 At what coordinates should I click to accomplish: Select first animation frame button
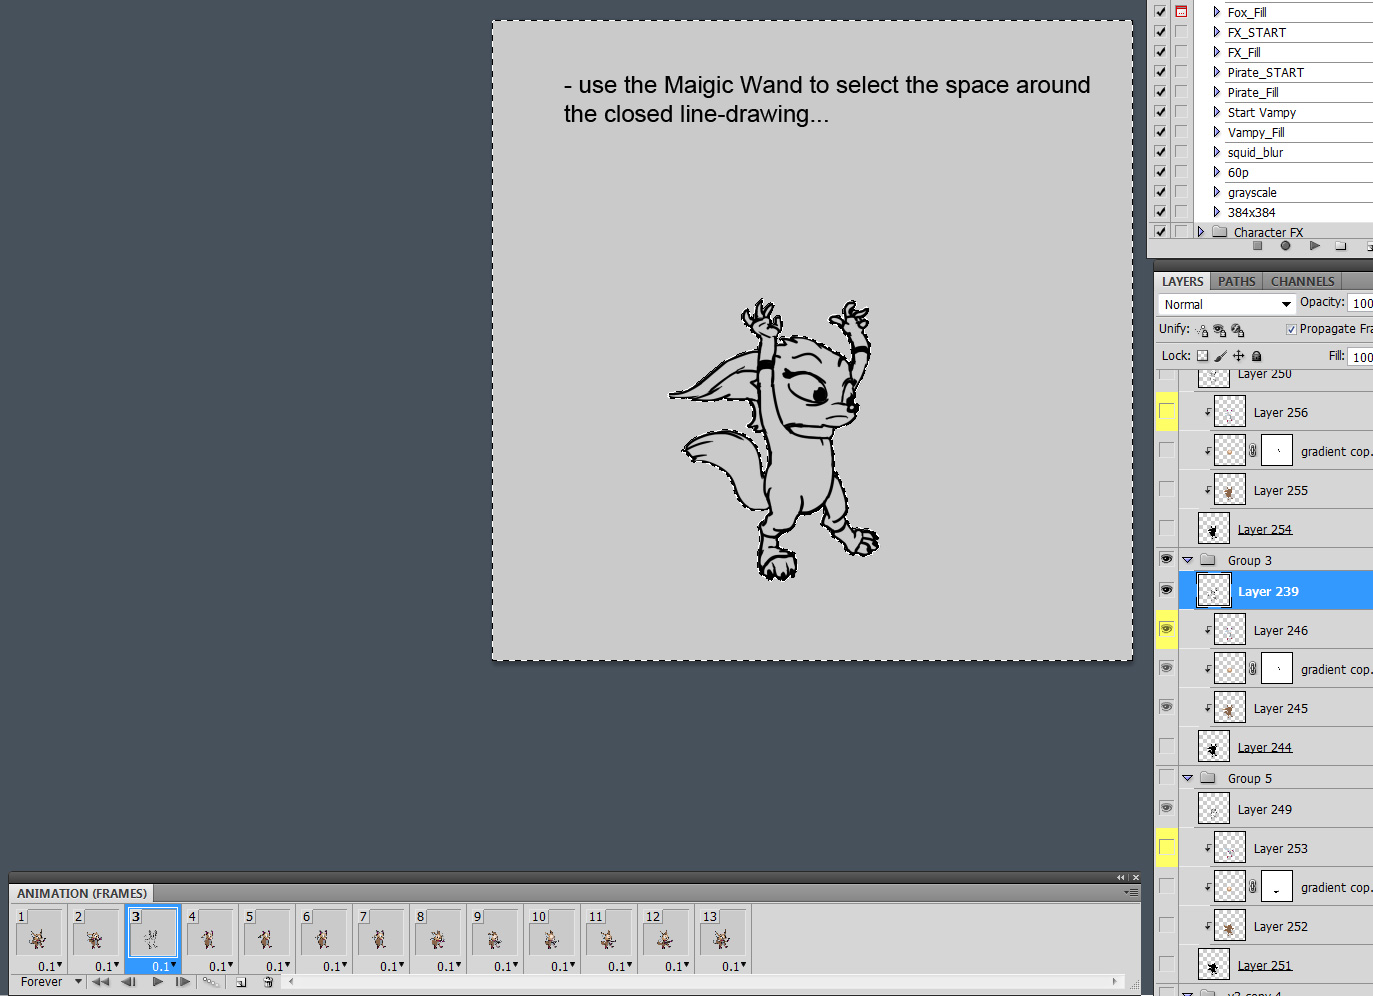(101, 982)
